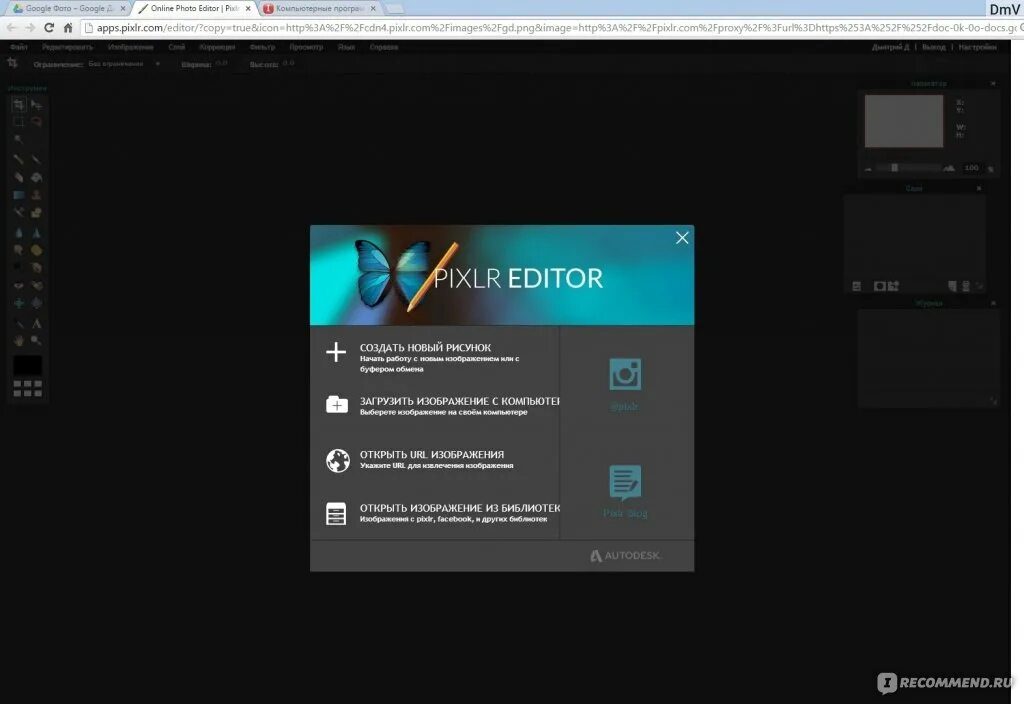Open the Коррекция menu
Screen dimensions: 1024x704
tap(217, 47)
